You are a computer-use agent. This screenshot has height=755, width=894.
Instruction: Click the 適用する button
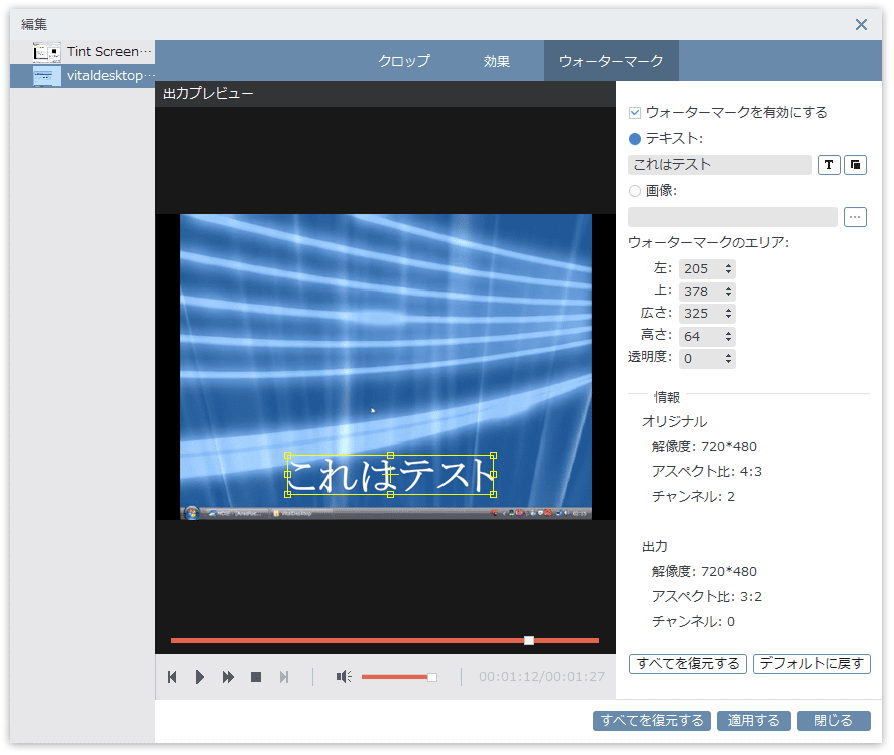[753, 721]
